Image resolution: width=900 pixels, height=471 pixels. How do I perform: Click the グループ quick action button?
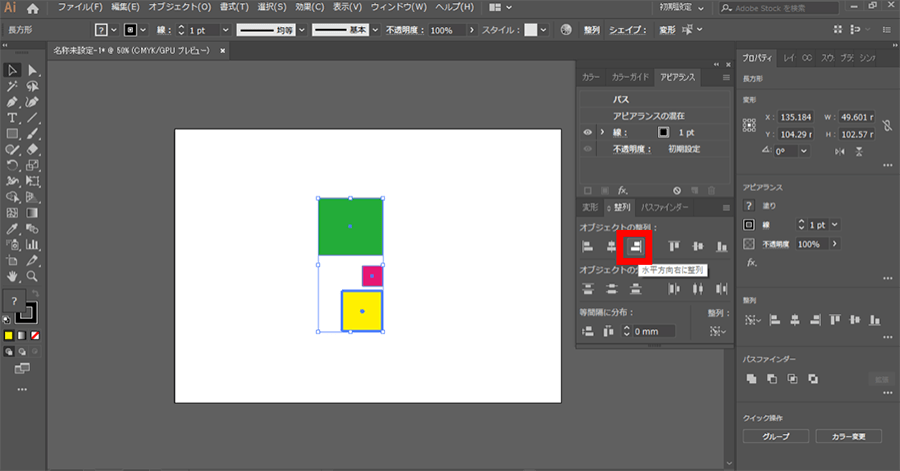(x=775, y=436)
